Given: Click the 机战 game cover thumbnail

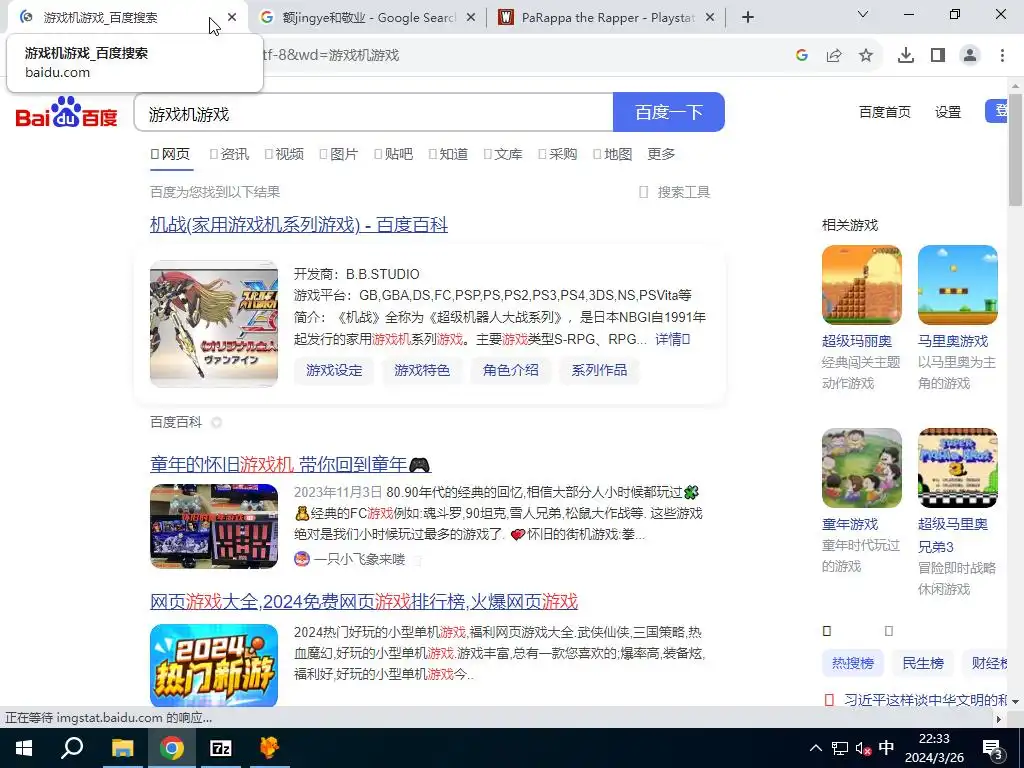Looking at the screenshot, I should coord(214,324).
